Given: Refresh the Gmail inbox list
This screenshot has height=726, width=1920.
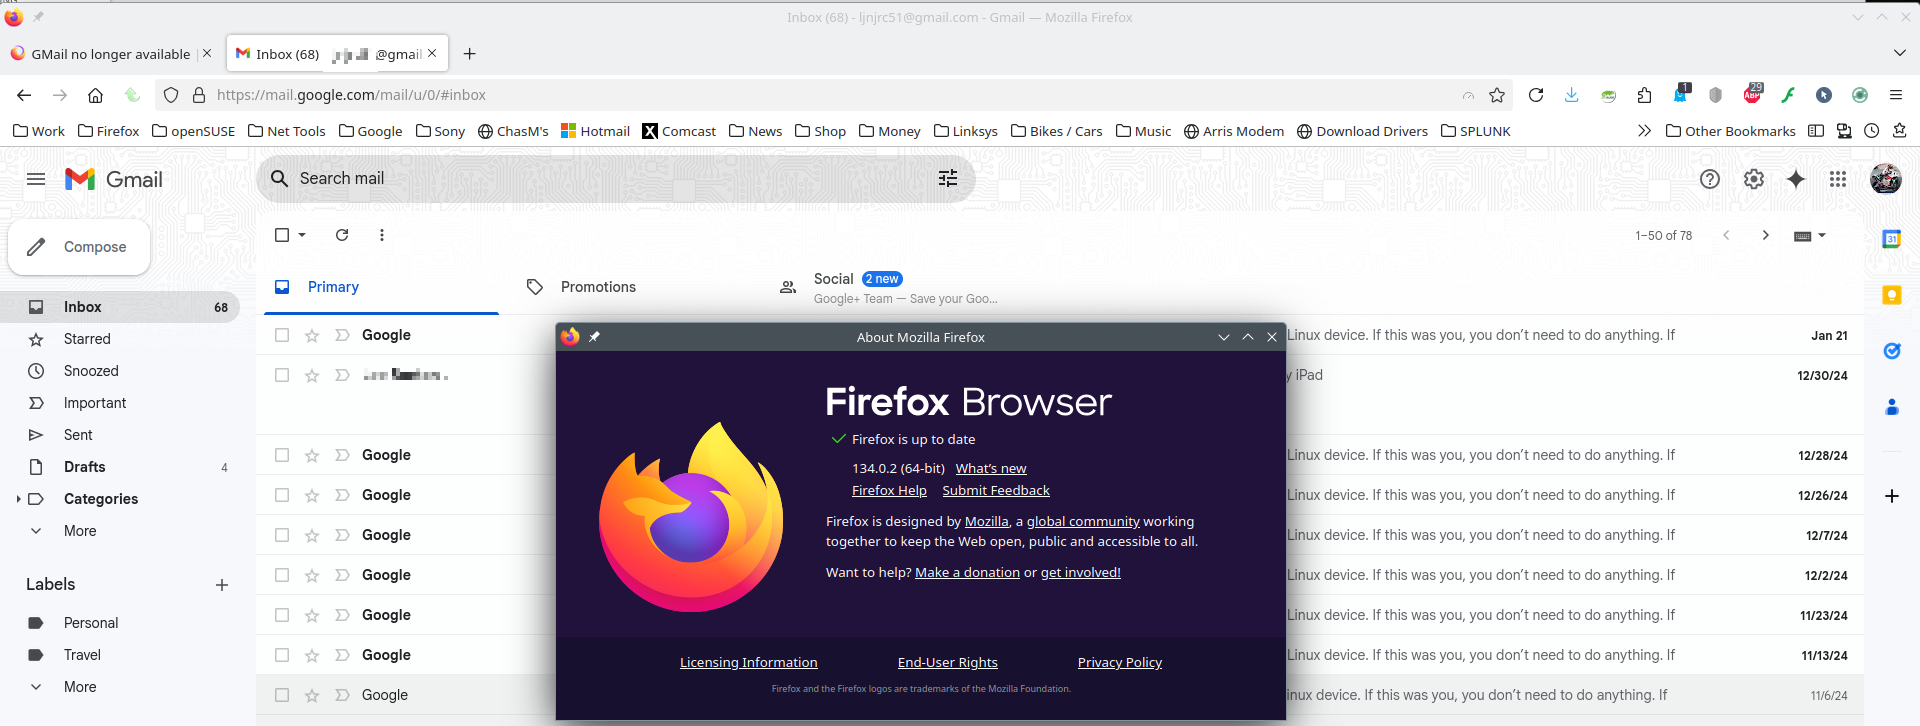Looking at the screenshot, I should 342,235.
